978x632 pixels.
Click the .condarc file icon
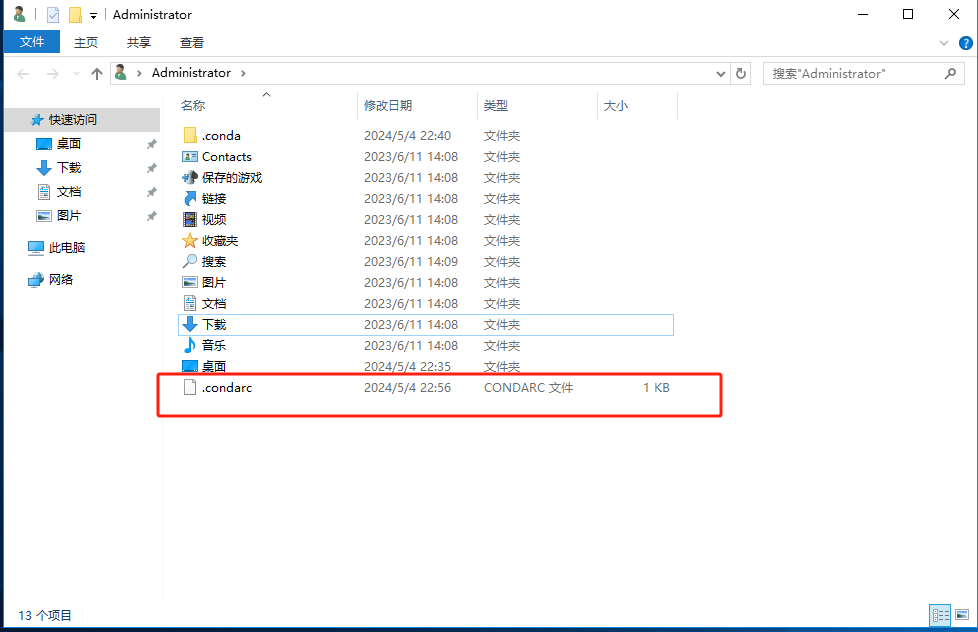click(190, 387)
